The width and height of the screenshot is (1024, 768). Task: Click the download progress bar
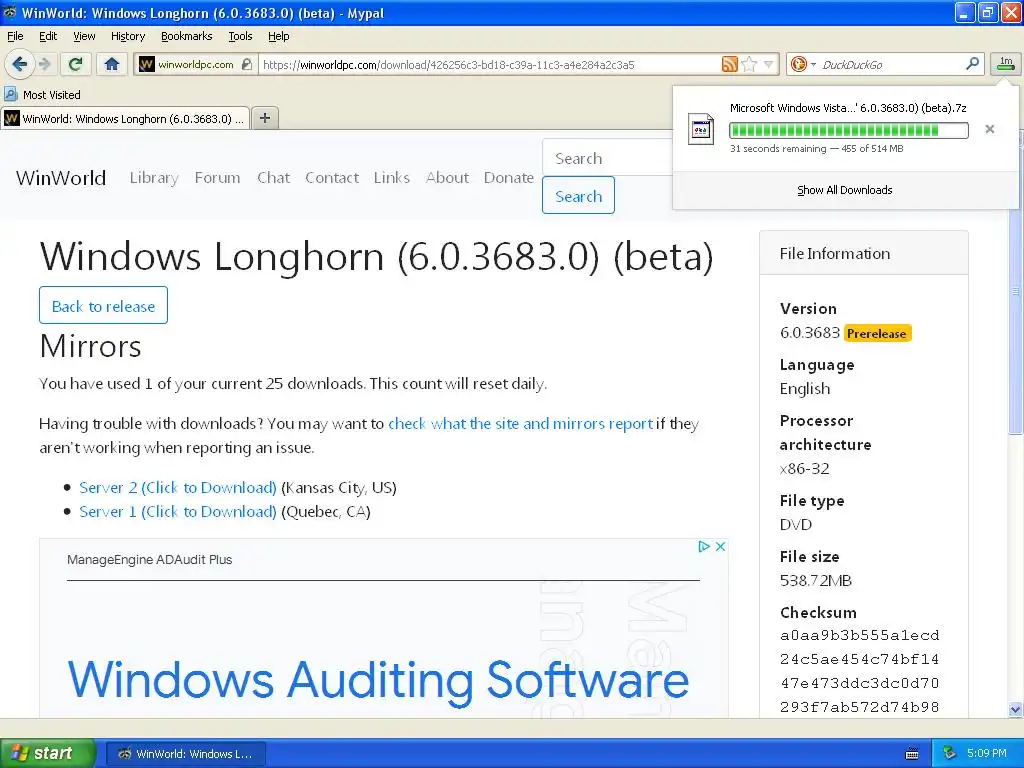click(x=848, y=130)
